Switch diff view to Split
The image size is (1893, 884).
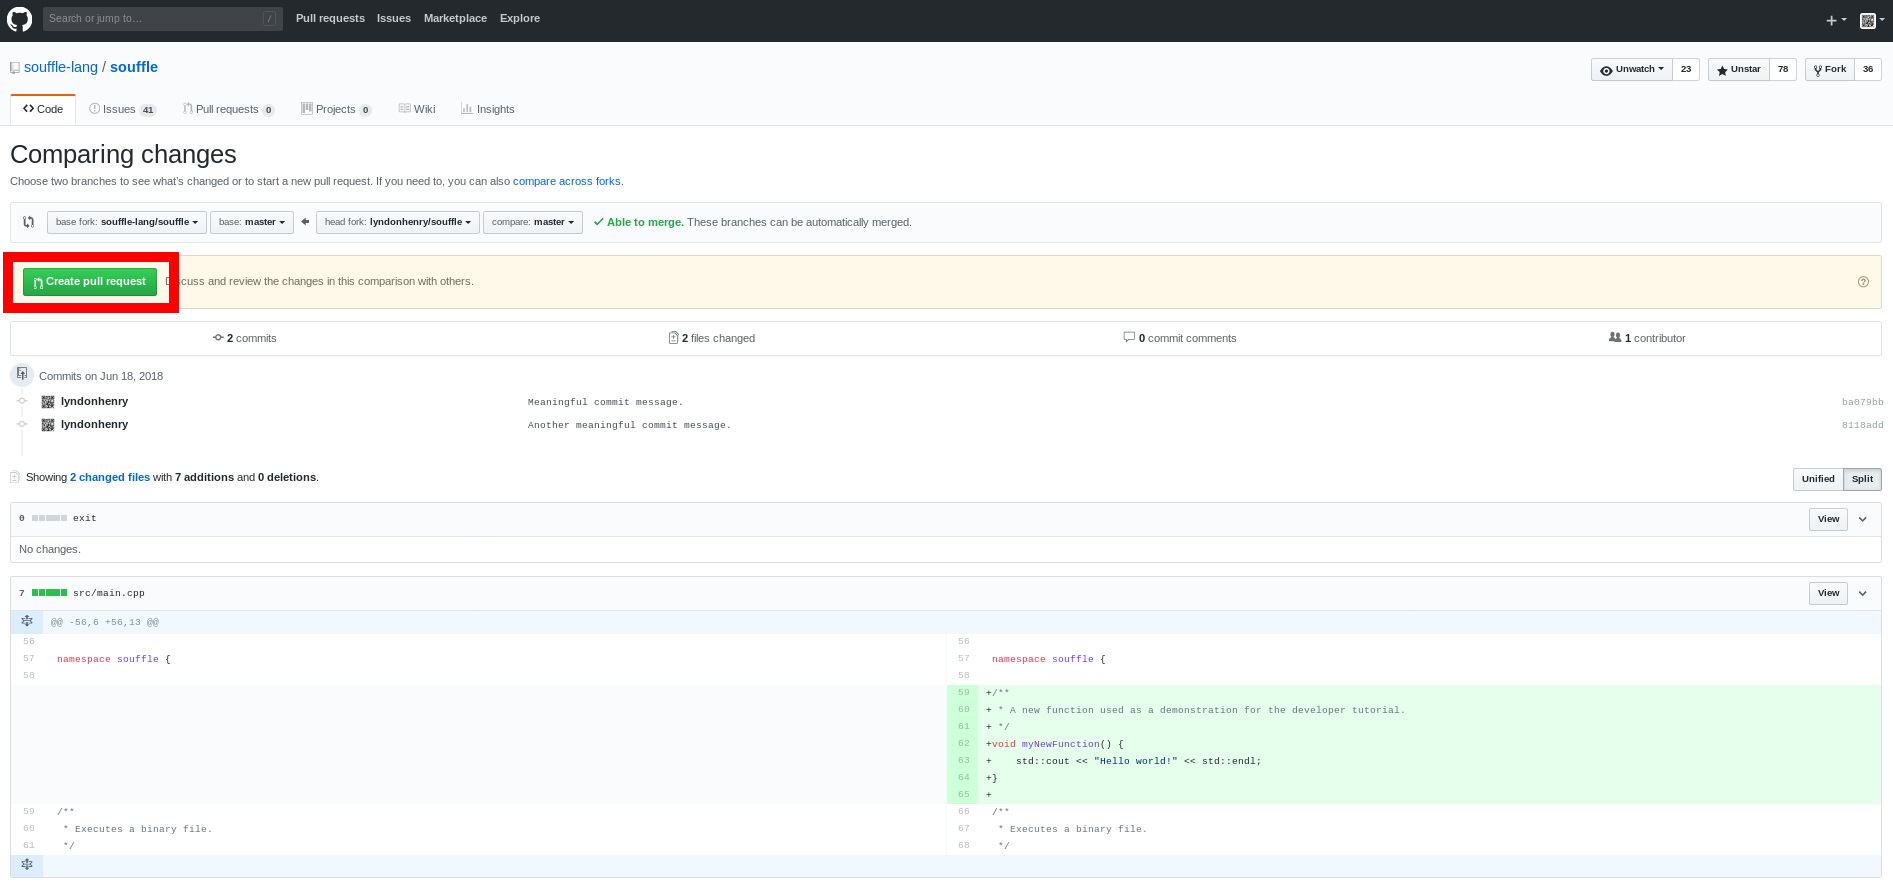(1862, 479)
